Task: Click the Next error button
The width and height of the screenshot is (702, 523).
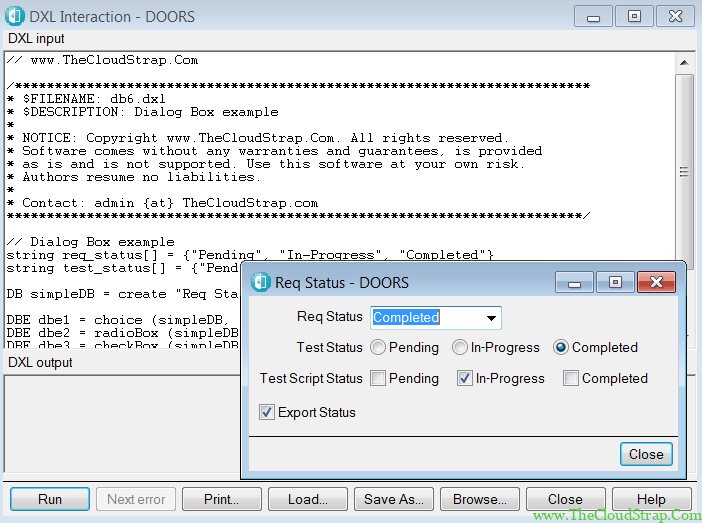Action: click(x=136, y=499)
